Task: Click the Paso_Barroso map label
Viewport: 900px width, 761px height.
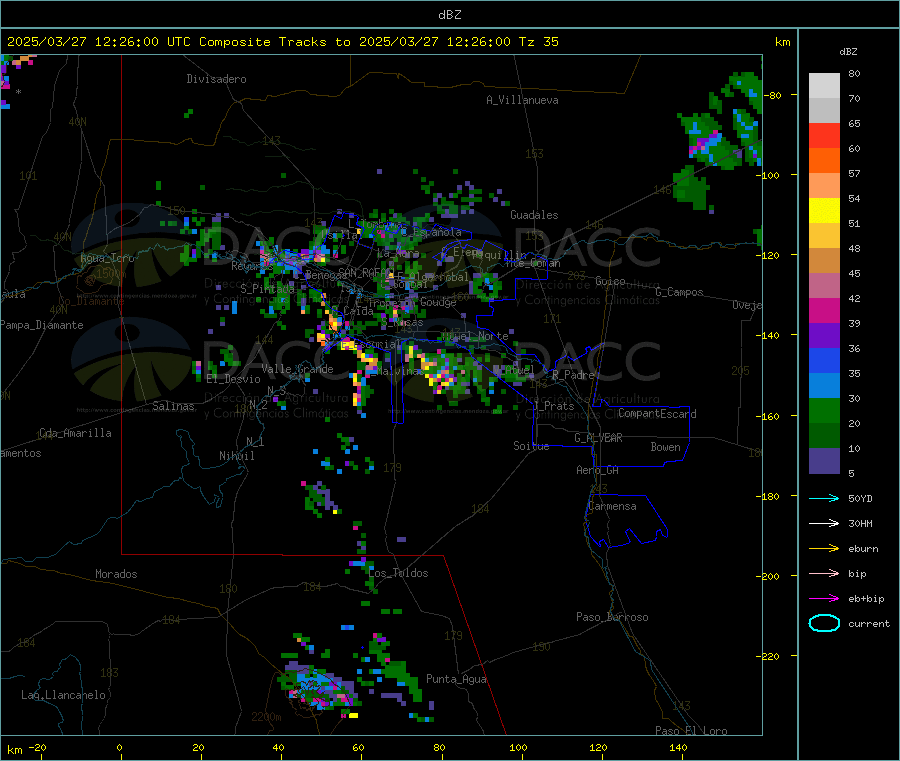Action: tap(612, 617)
